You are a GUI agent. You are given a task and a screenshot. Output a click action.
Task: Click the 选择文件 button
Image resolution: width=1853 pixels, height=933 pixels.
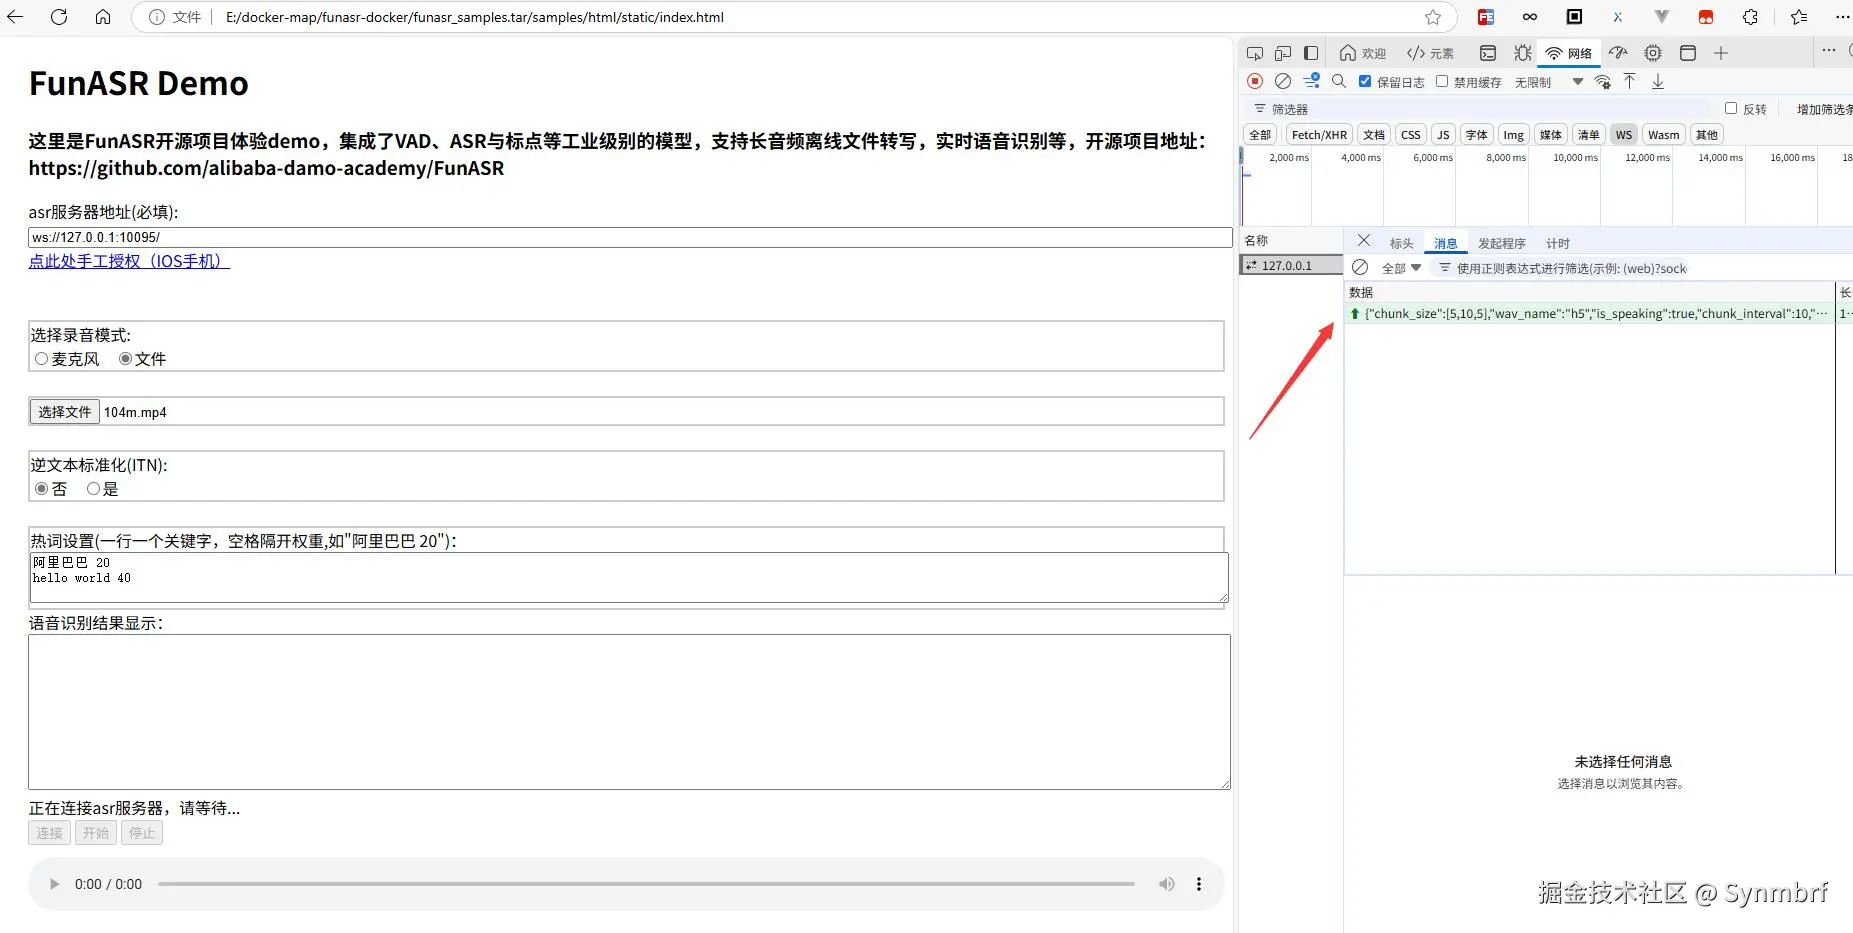(65, 412)
